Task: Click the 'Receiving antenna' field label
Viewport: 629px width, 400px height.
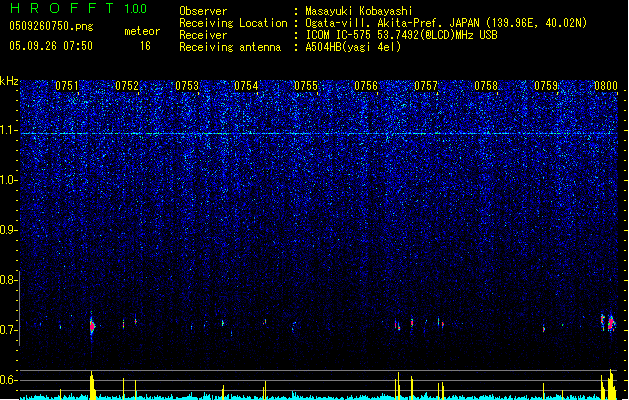Action: 230,47
